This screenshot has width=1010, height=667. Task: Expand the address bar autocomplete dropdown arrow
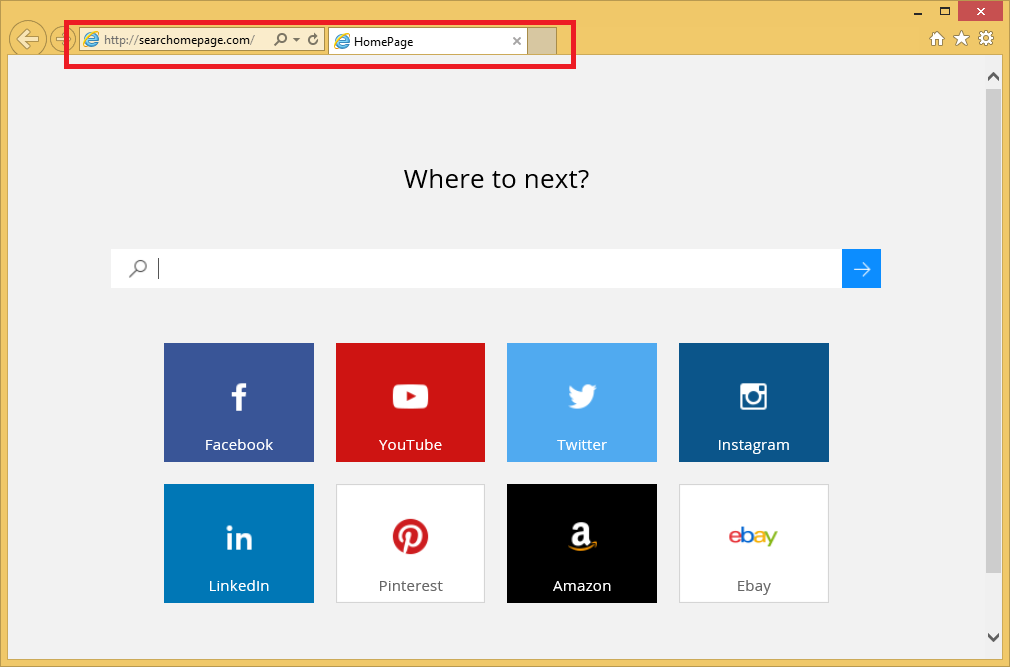tap(296, 40)
